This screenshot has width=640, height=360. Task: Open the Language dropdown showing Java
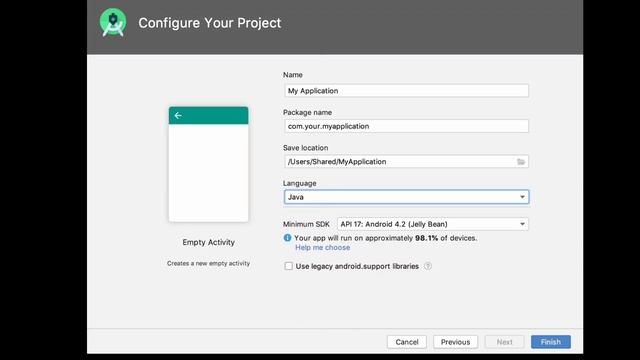[x=406, y=197]
